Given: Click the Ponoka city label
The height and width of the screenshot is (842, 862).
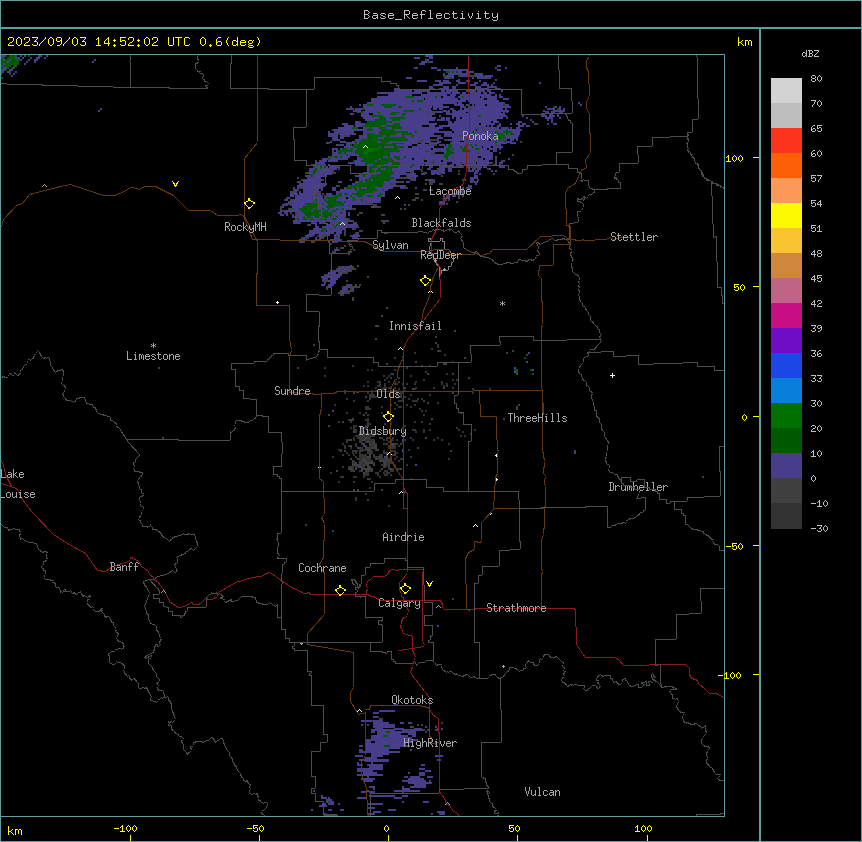Looking at the screenshot, I should 480,136.
